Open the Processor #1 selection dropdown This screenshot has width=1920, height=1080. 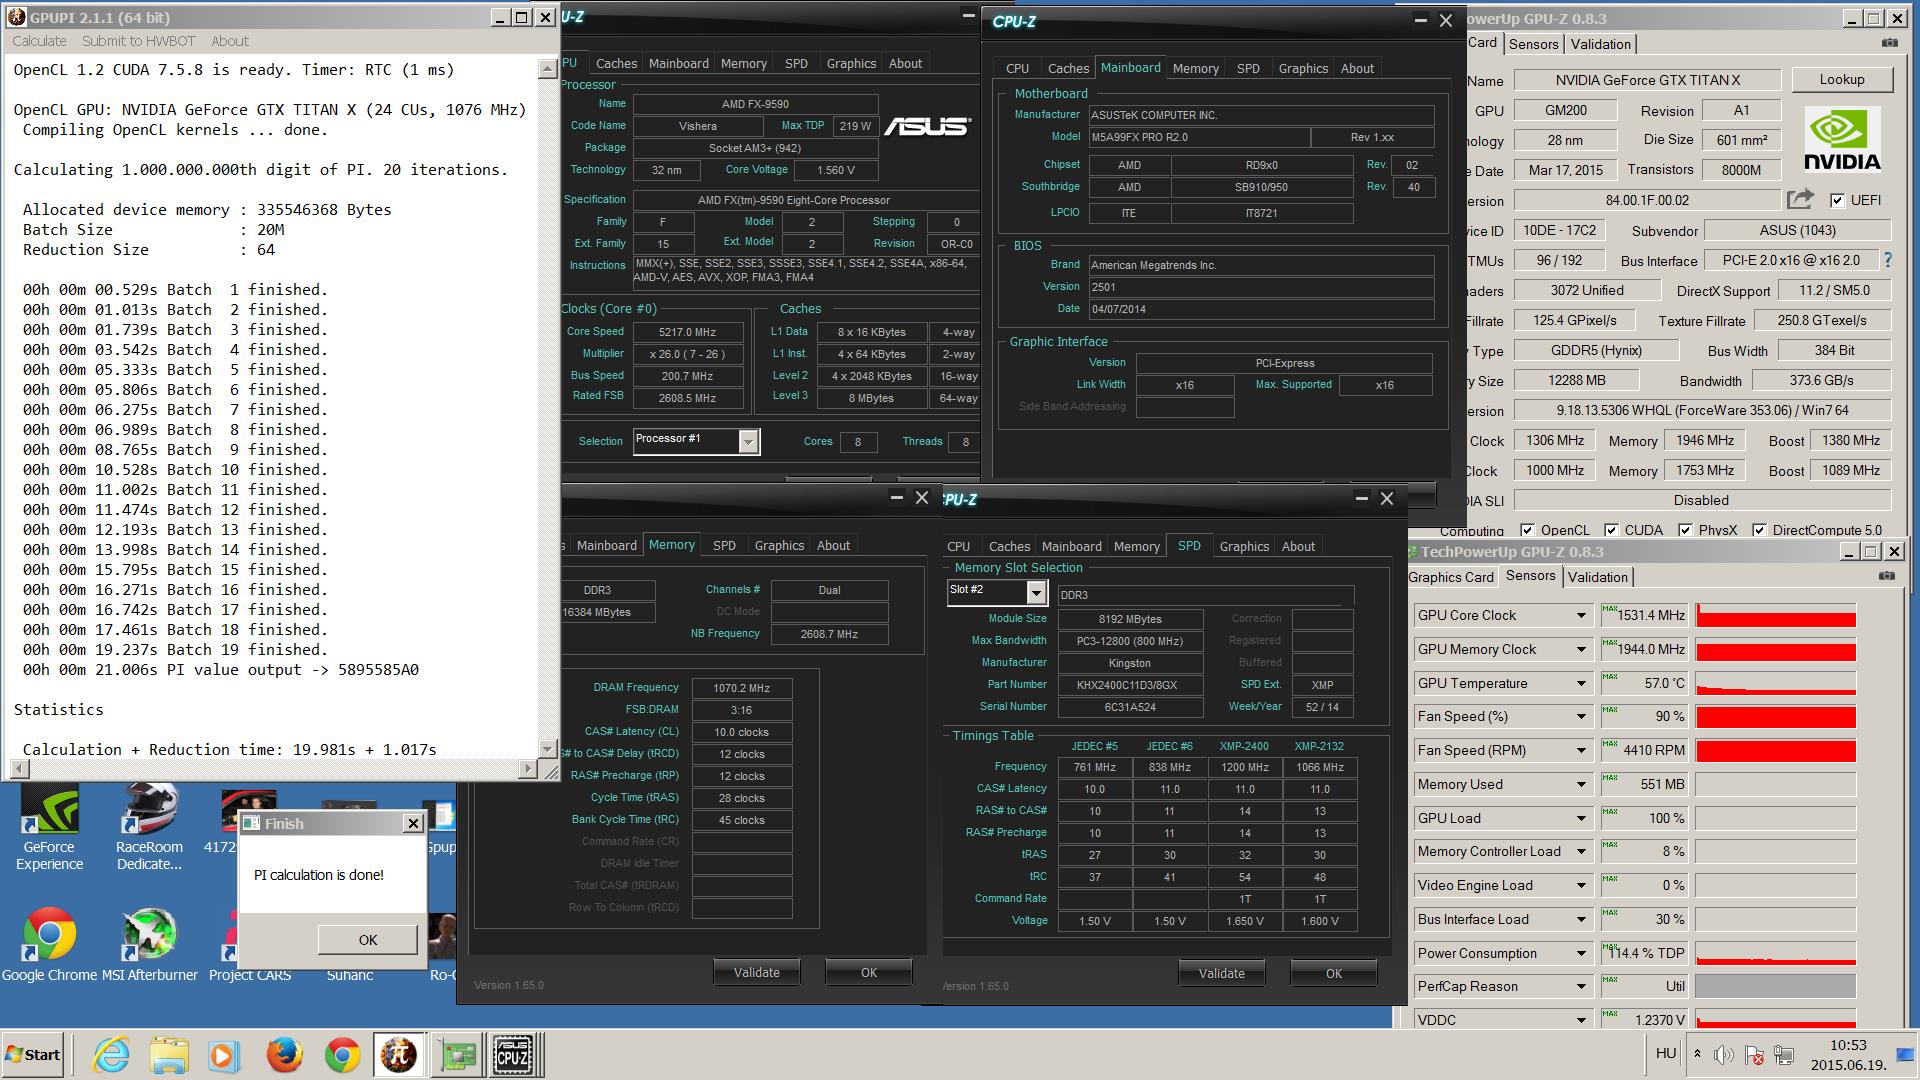748,441
